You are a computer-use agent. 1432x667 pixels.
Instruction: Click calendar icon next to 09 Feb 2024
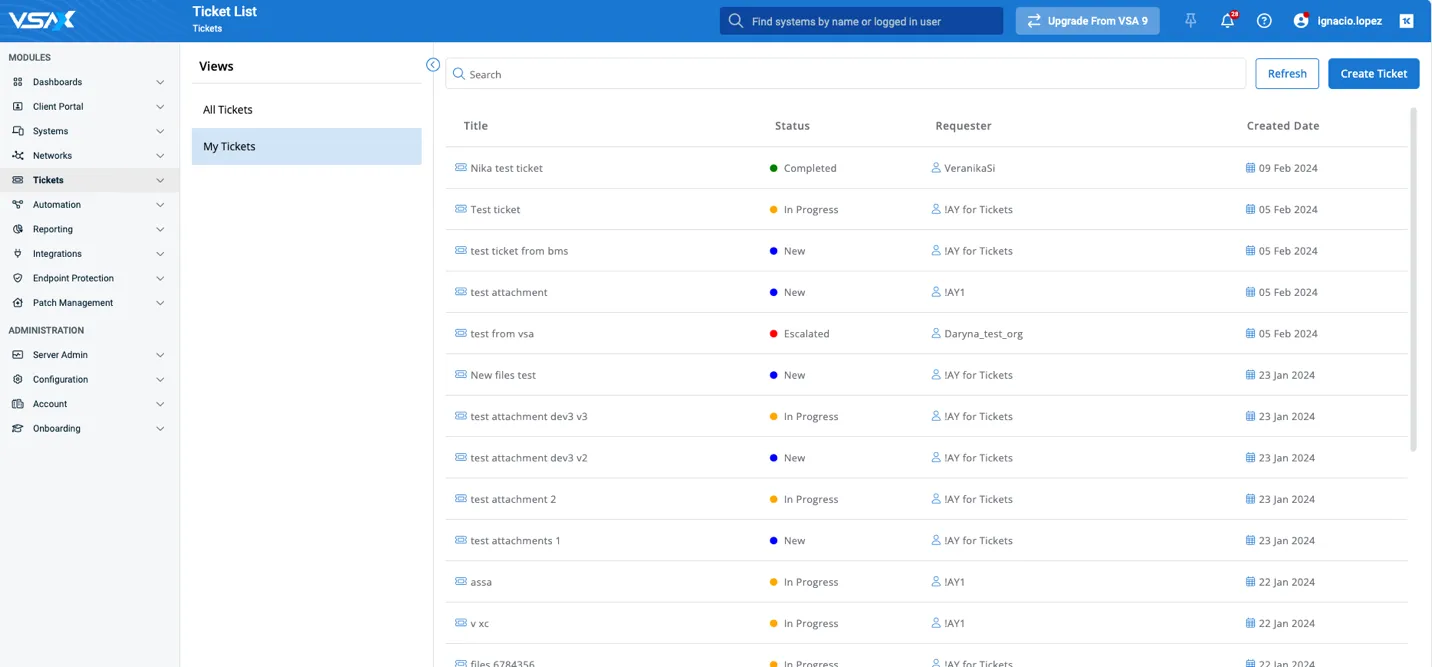1250,168
